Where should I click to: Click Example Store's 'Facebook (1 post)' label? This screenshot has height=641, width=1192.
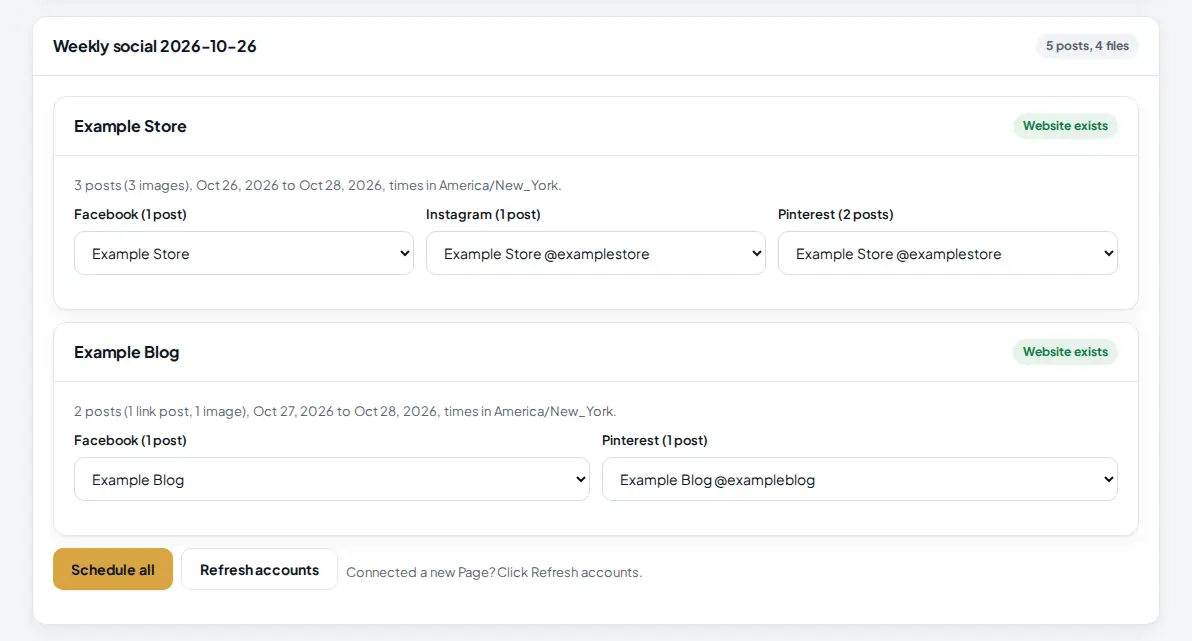click(x=130, y=214)
